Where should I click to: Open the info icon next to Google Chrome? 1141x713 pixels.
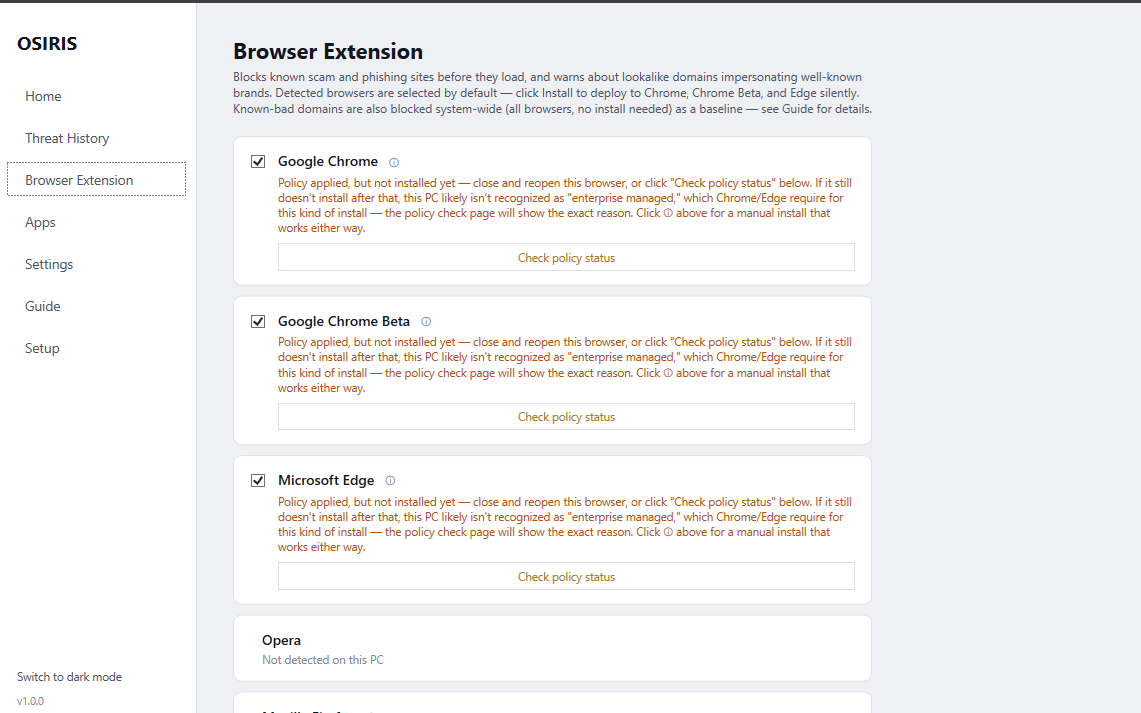click(394, 162)
